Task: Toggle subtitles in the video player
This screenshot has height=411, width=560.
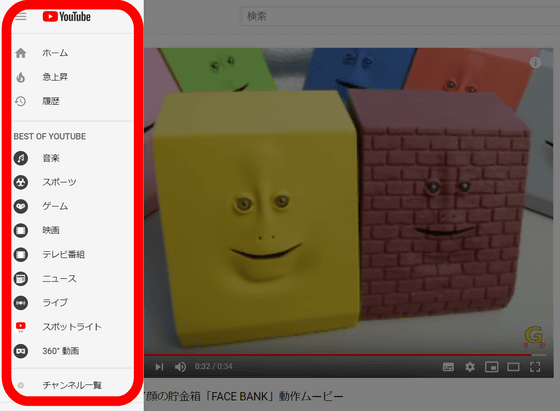Action: coord(448,367)
